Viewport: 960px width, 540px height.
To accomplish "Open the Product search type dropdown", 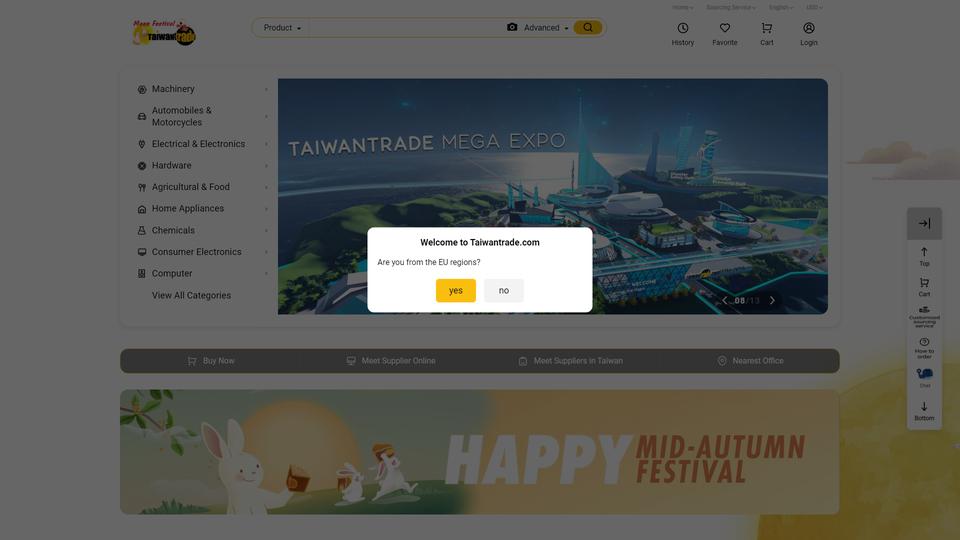I will pyautogui.click(x=282, y=28).
